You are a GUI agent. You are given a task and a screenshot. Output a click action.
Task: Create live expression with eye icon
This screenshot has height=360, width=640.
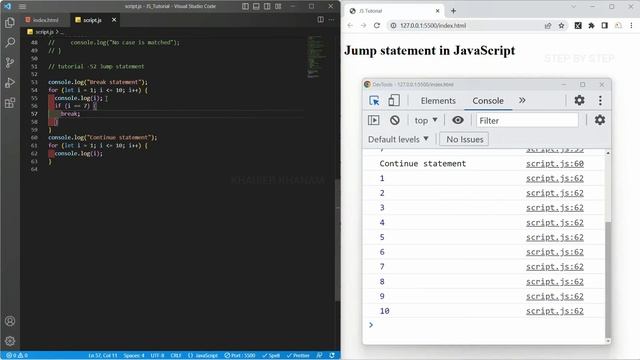coord(458,120)
